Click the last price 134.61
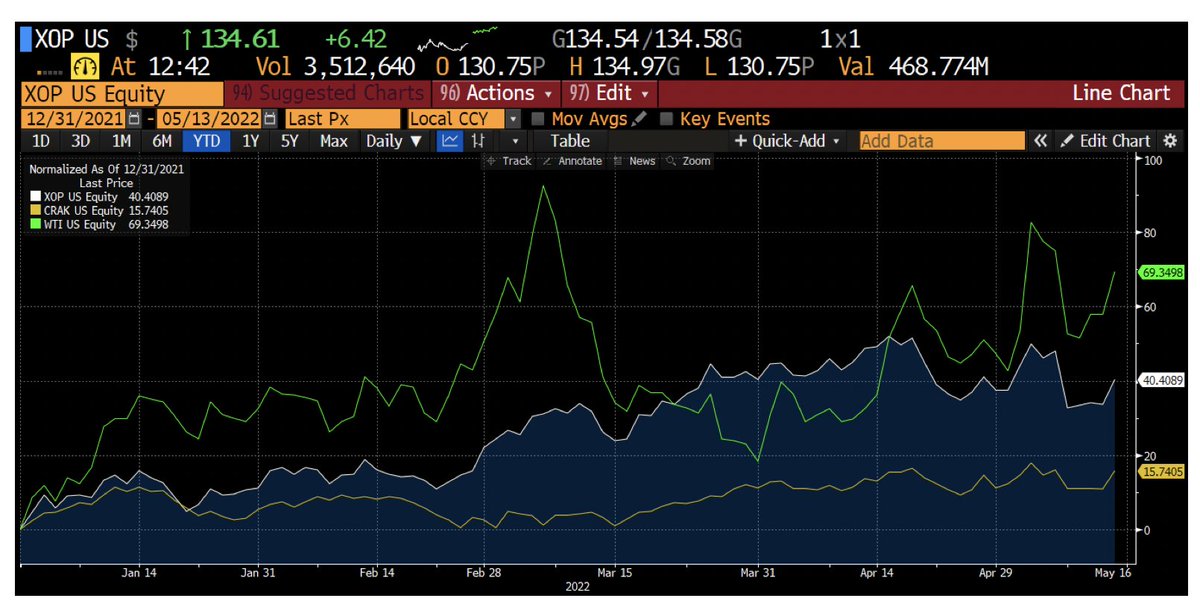The image size is (1200, 607). (240, 41)
